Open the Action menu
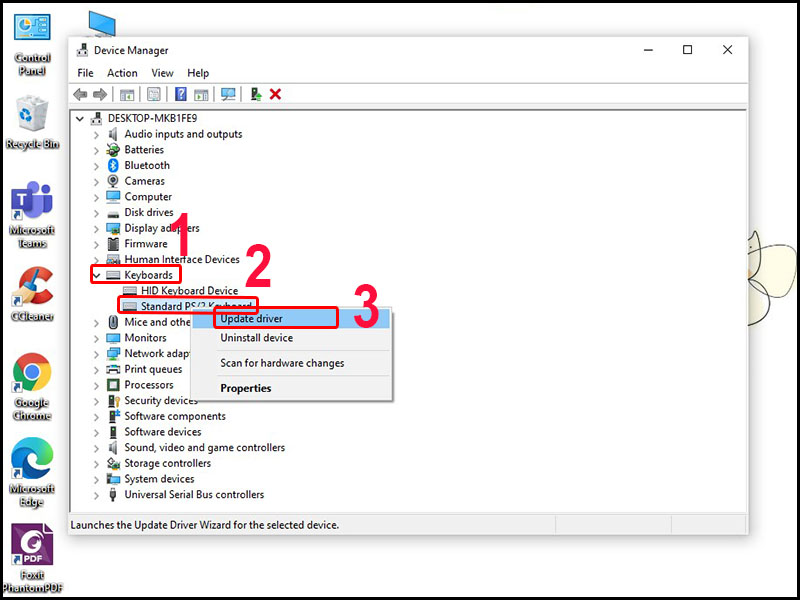 (122, 73)
